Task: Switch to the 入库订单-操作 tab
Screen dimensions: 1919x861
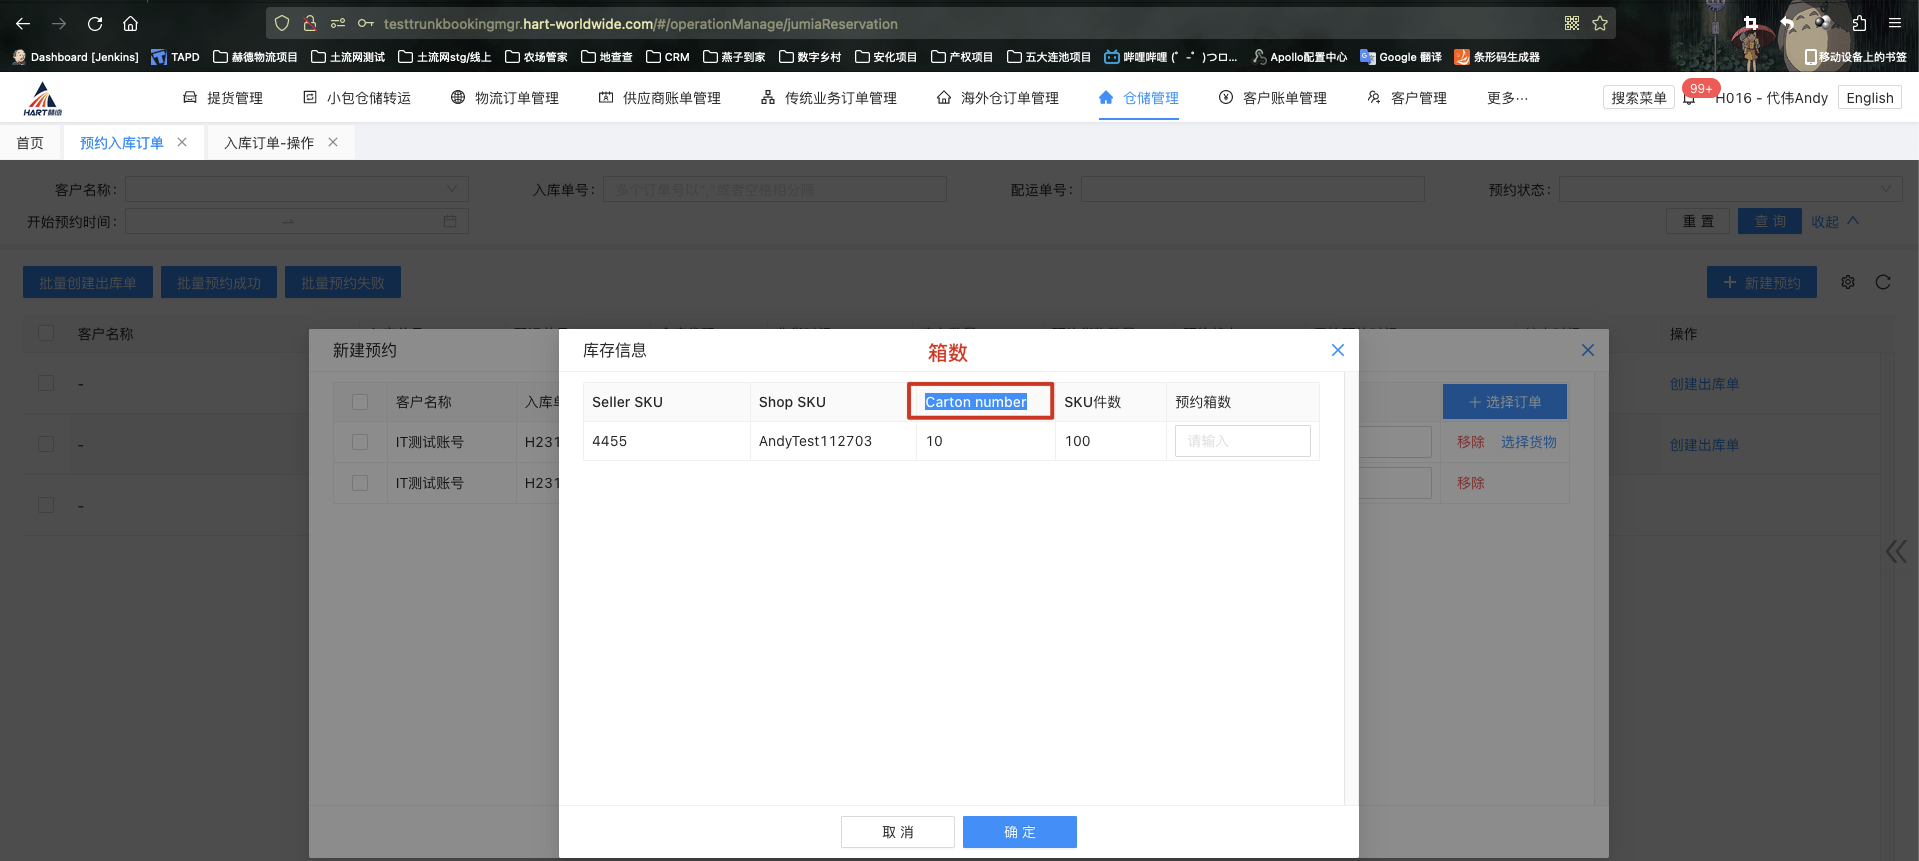Action: coord(269,143)
